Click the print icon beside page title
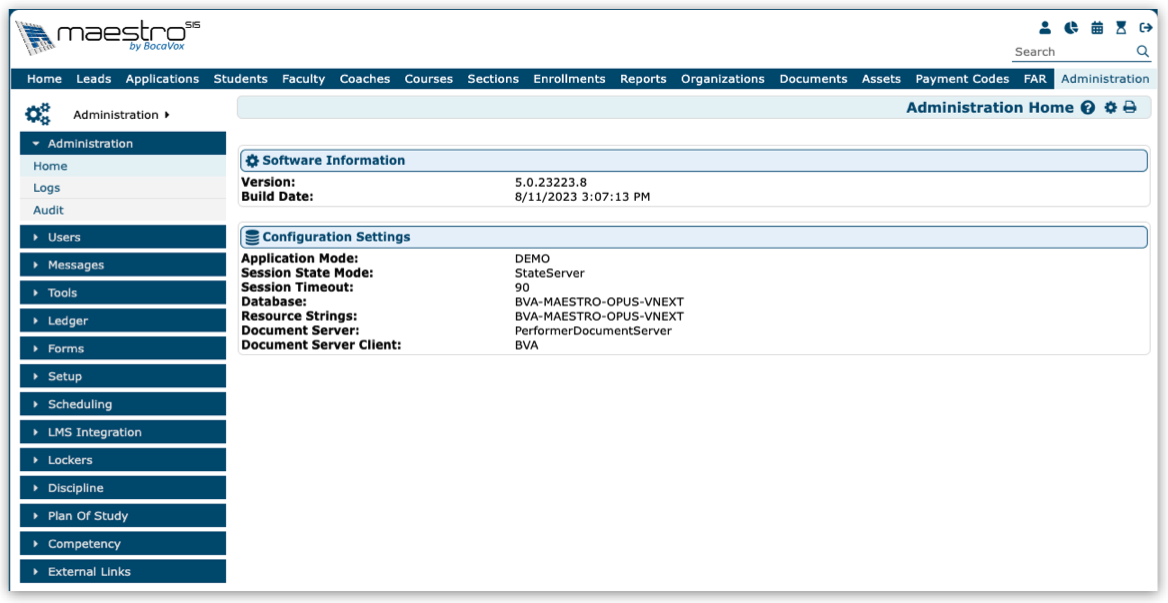The width and height of the screenshot is (1168, 603). 1130,108
